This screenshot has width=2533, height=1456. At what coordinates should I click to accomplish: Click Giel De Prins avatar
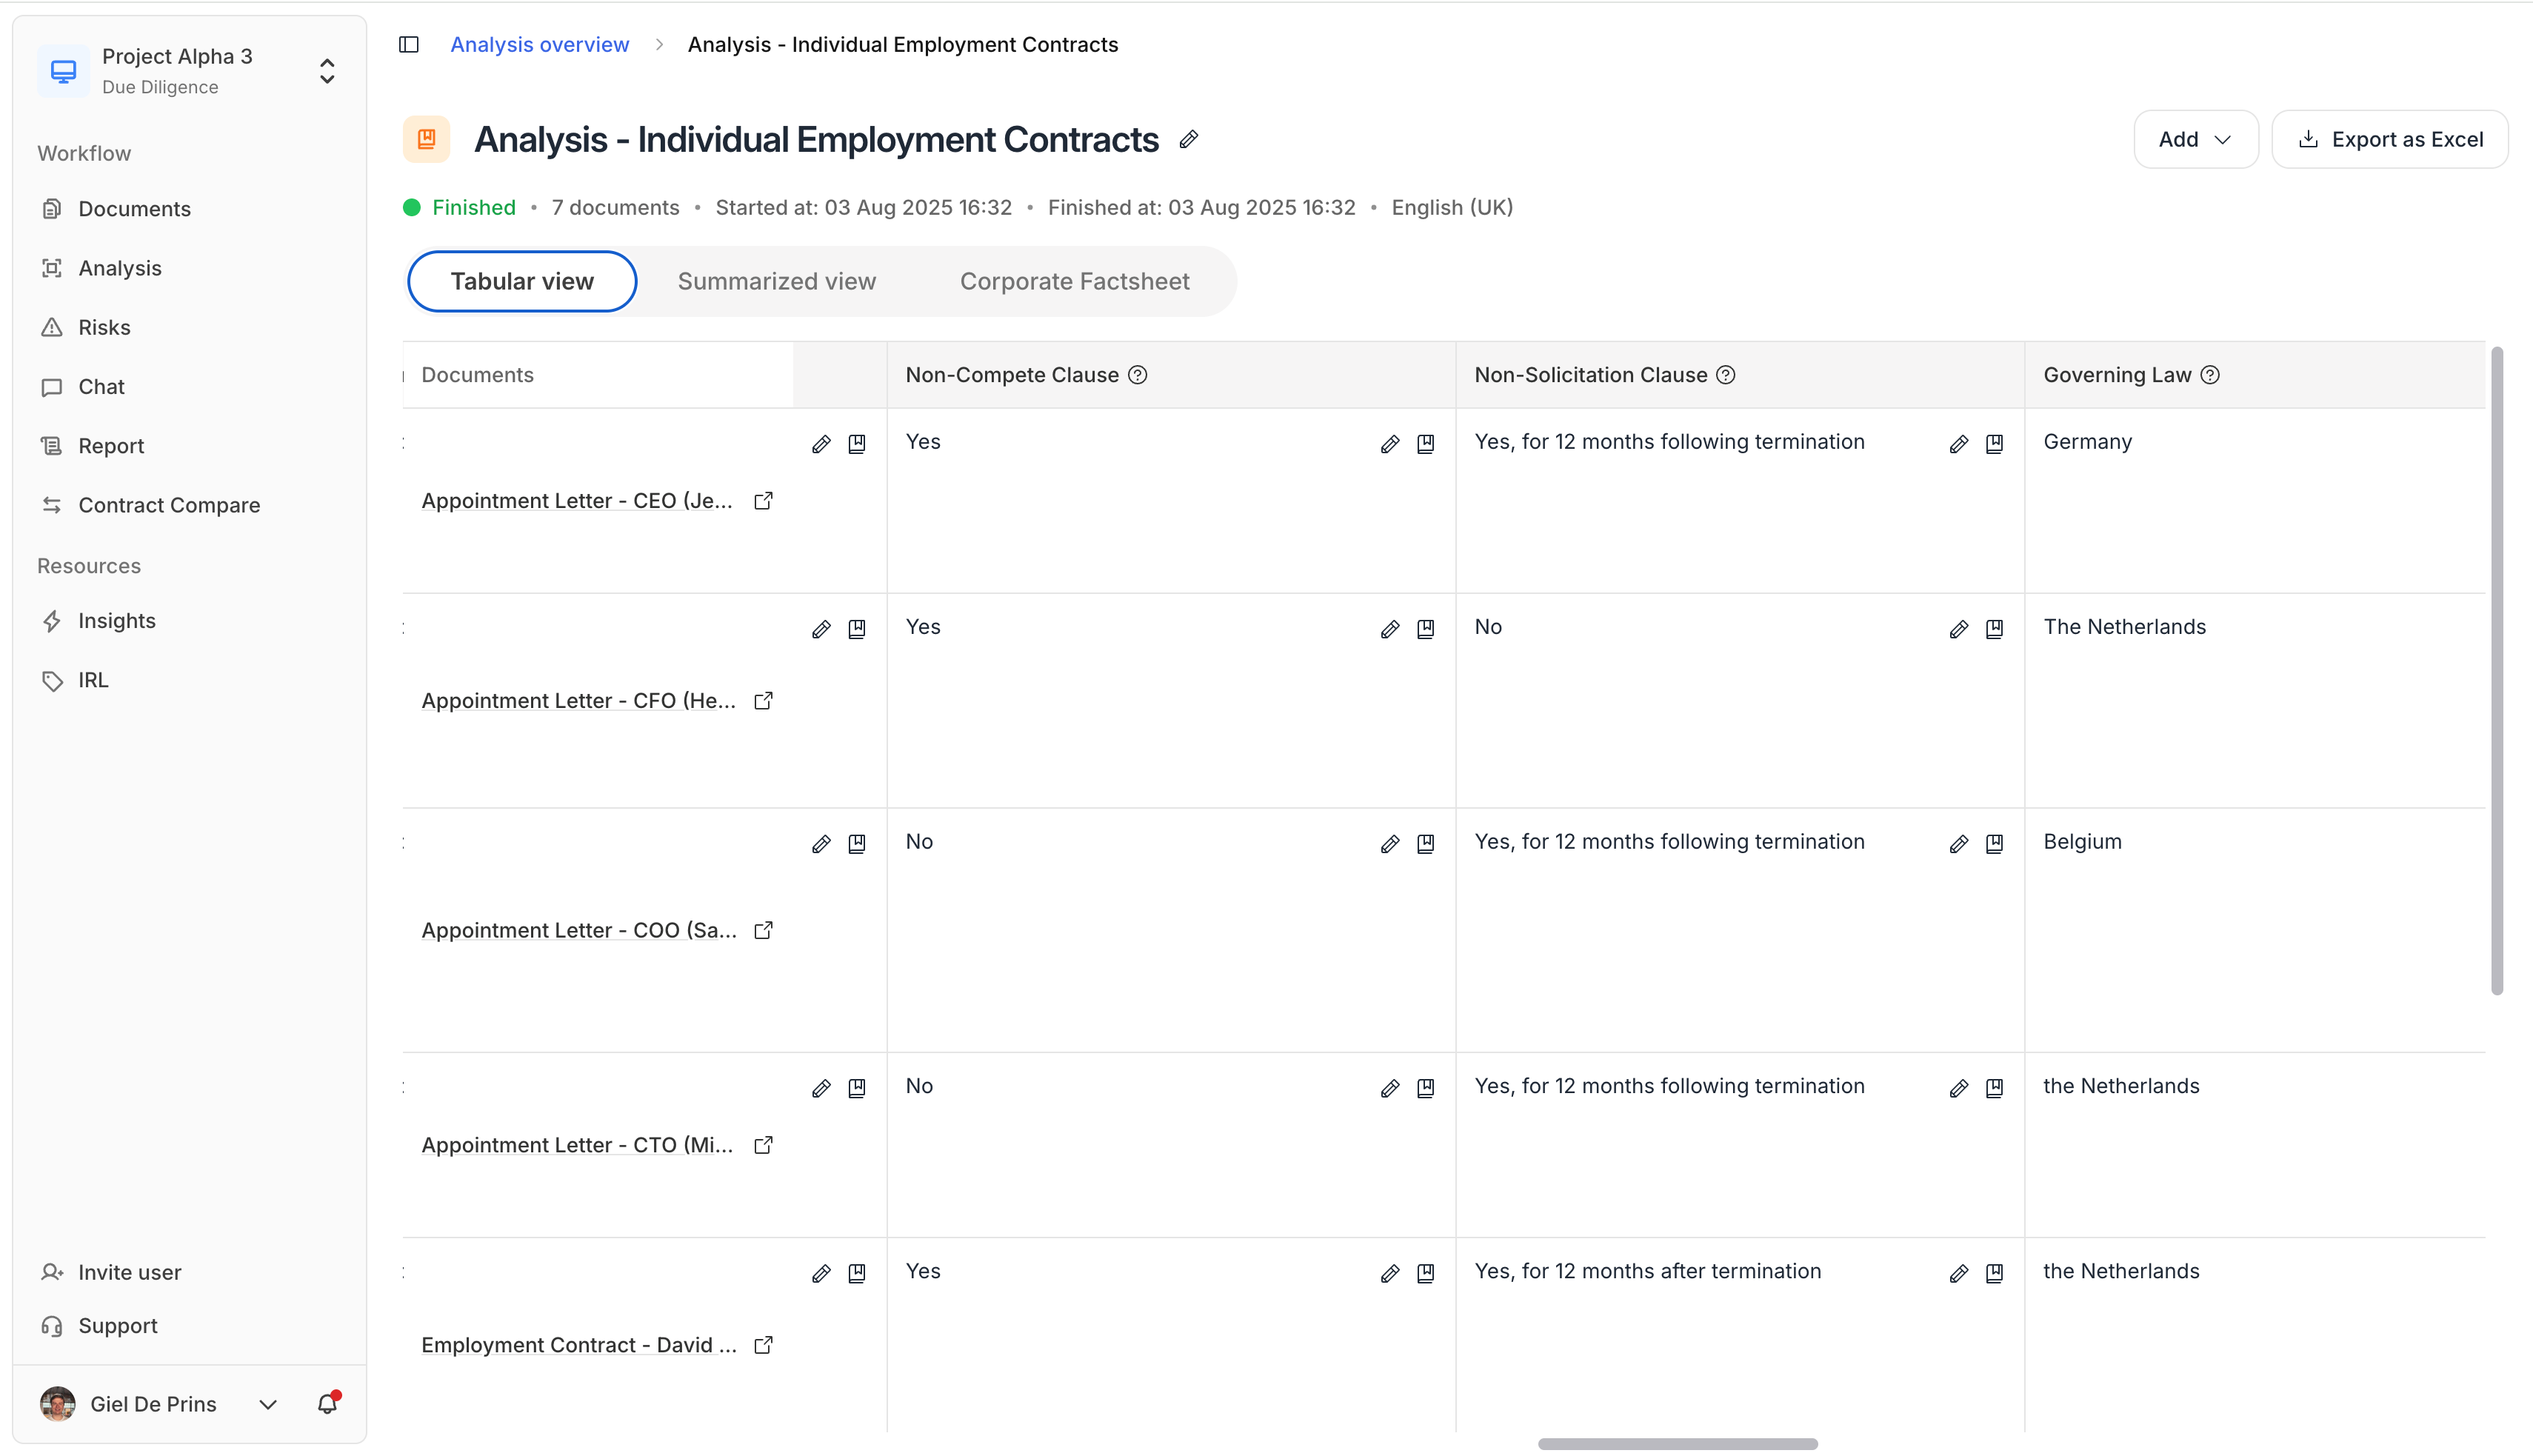click(x=58, y=1404)
